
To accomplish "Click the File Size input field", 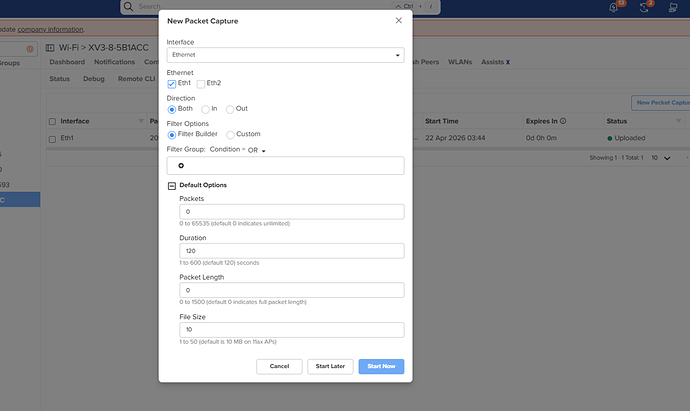I will point(292,330).
